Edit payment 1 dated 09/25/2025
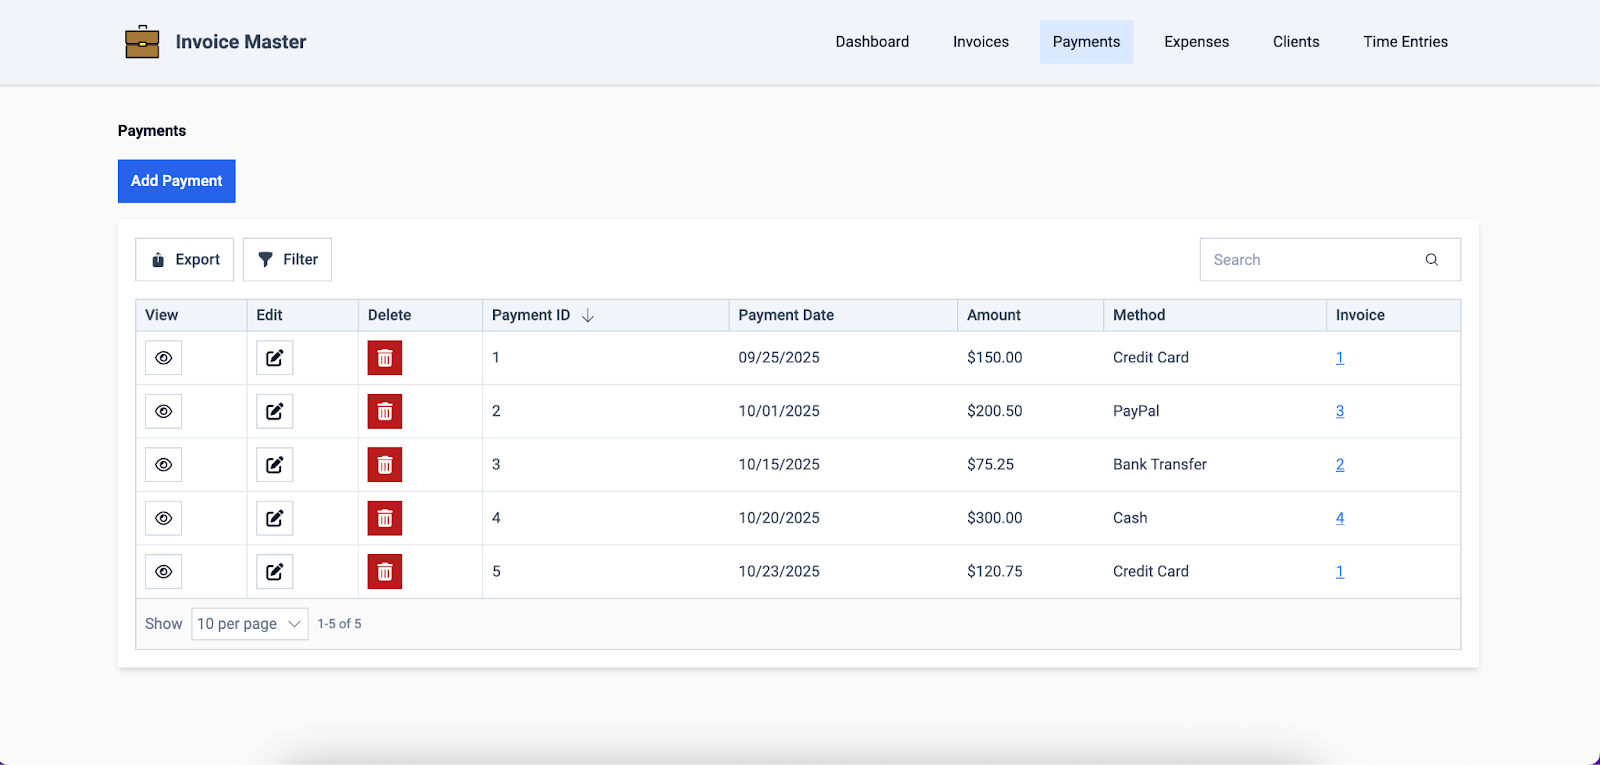Viewport: 1600px width, 765px height. click(x=274, y=358)
